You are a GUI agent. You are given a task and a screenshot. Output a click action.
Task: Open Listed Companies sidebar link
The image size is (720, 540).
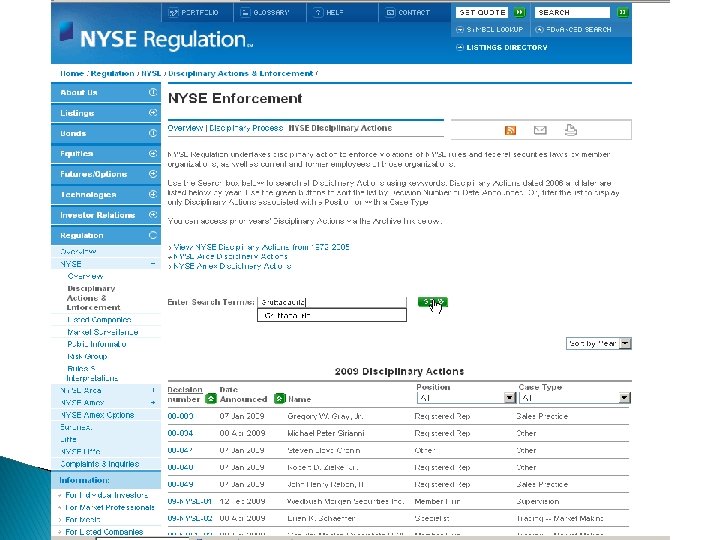99,320
